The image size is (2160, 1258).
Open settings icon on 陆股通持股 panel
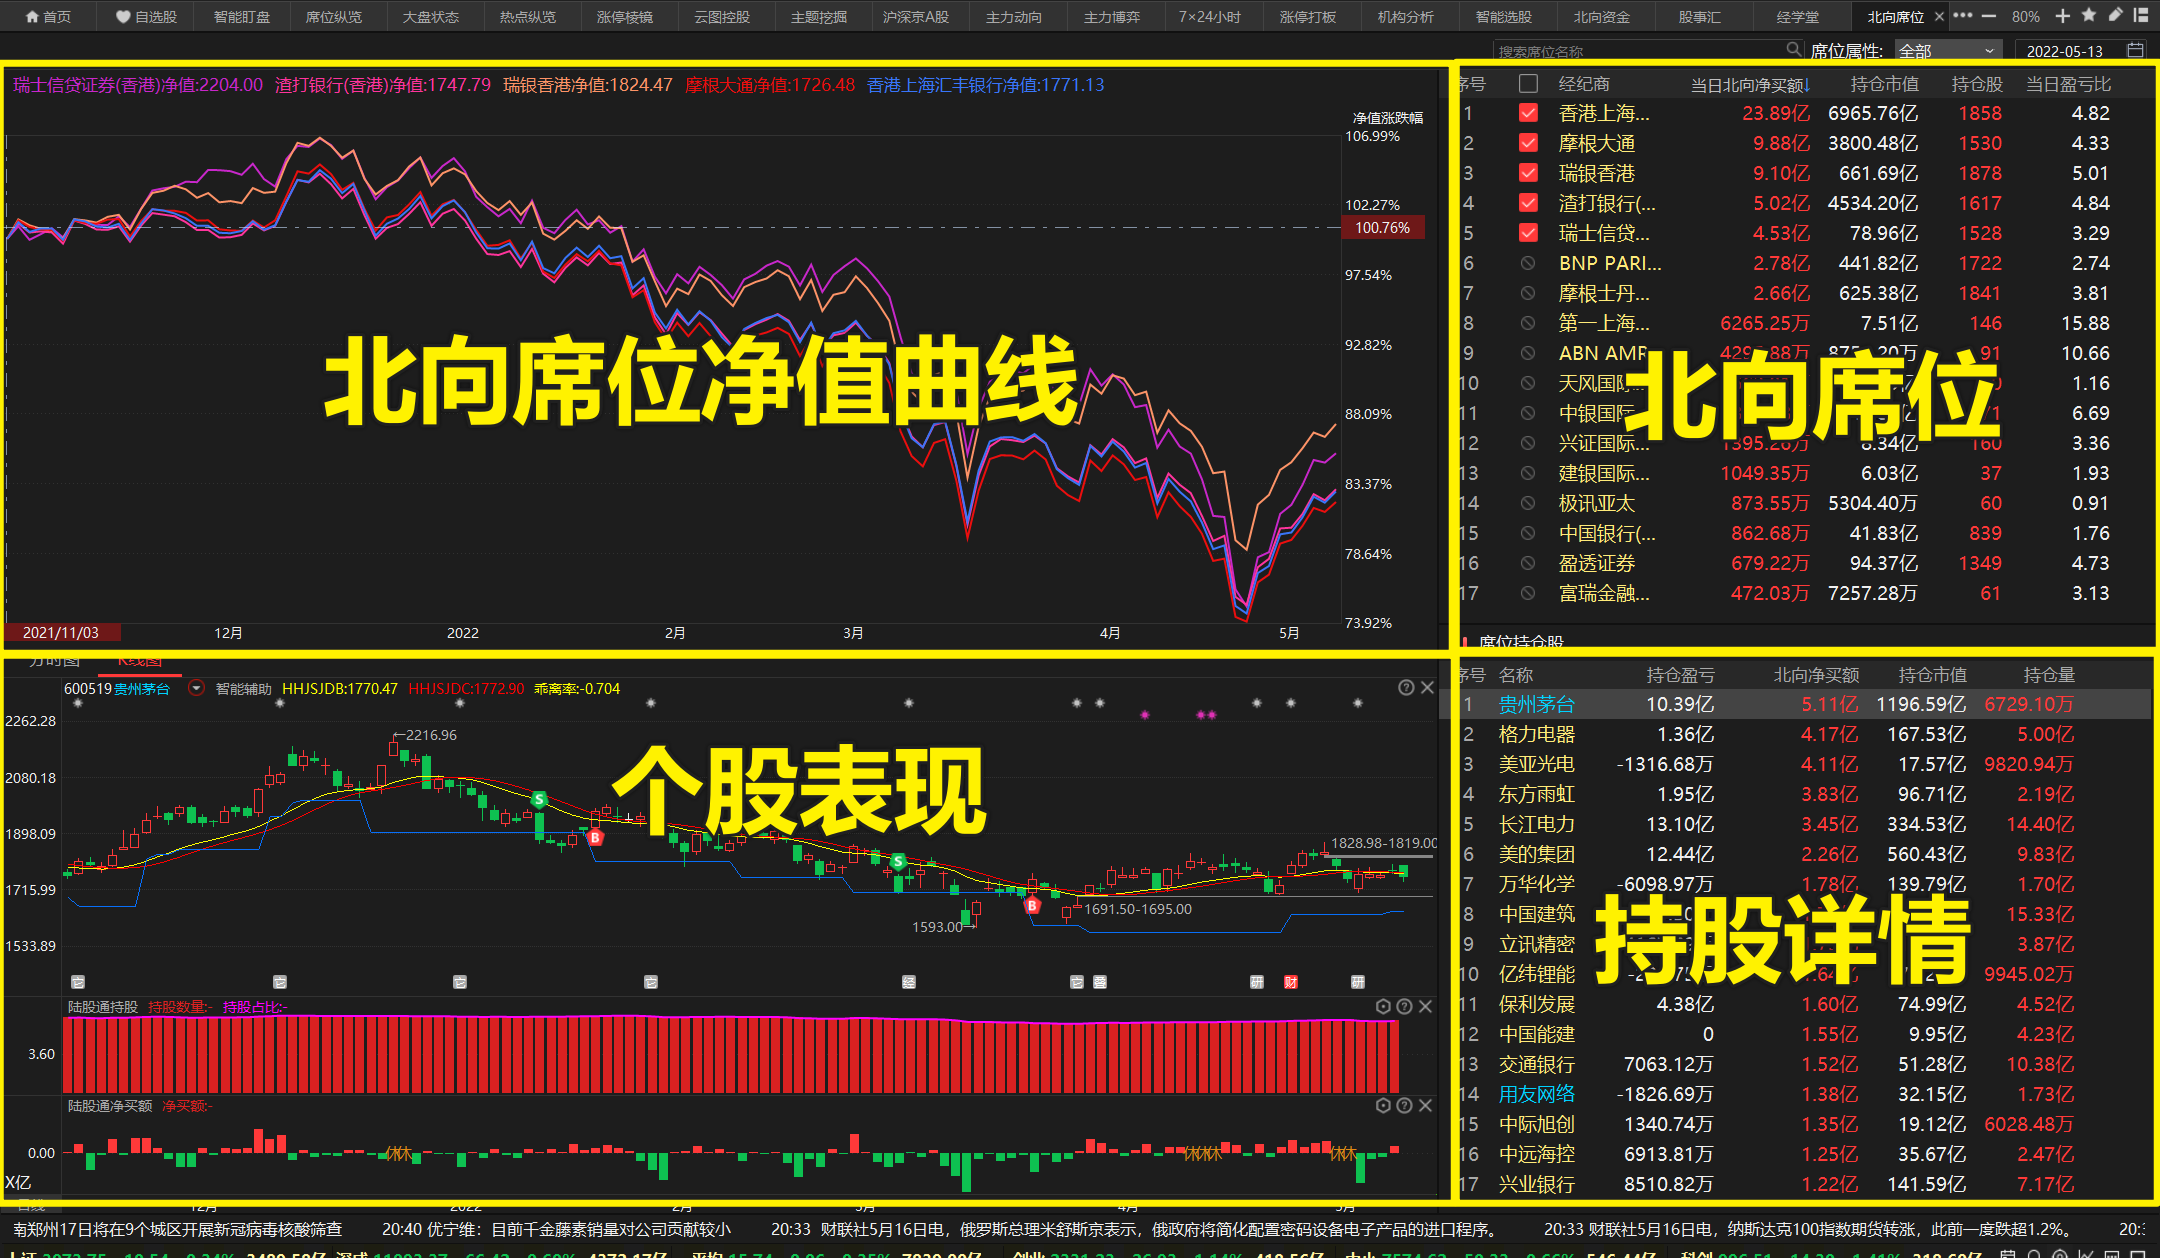(1384, 1006)
